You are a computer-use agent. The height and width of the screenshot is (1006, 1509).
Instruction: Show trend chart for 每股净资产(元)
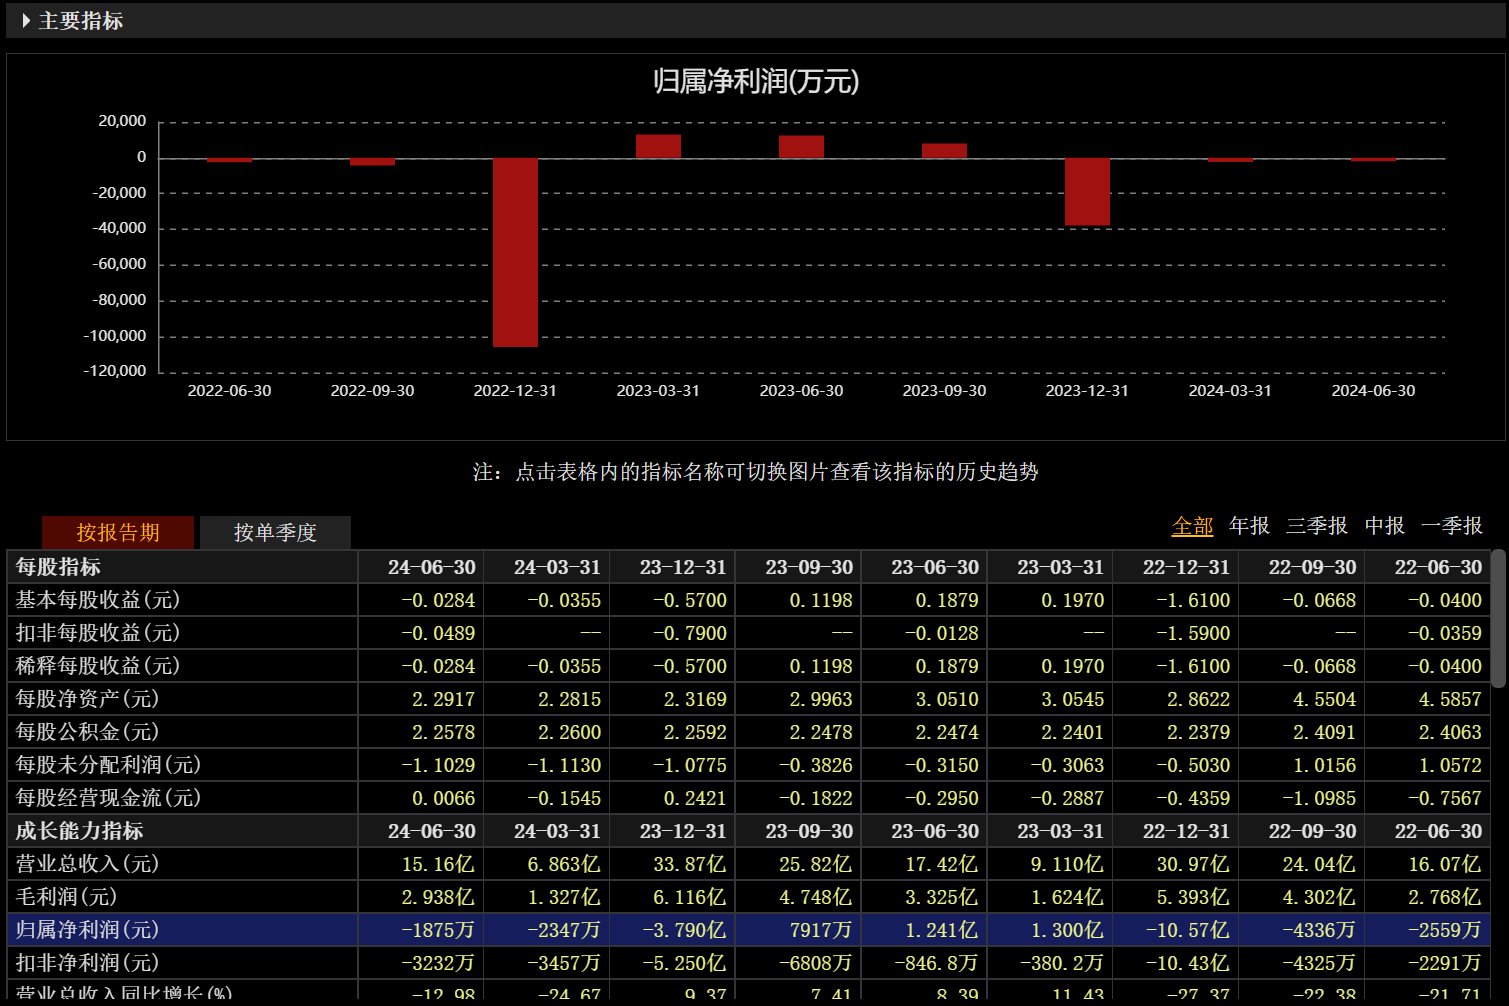click(87, 699)
